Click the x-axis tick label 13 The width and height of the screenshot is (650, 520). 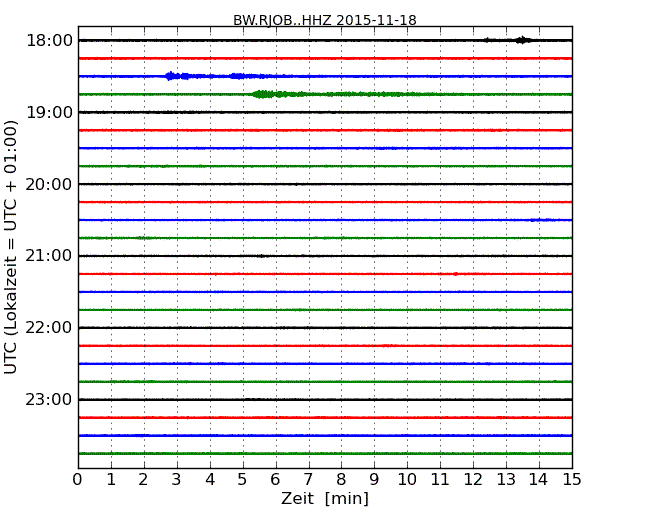click(x=506, y=480)
